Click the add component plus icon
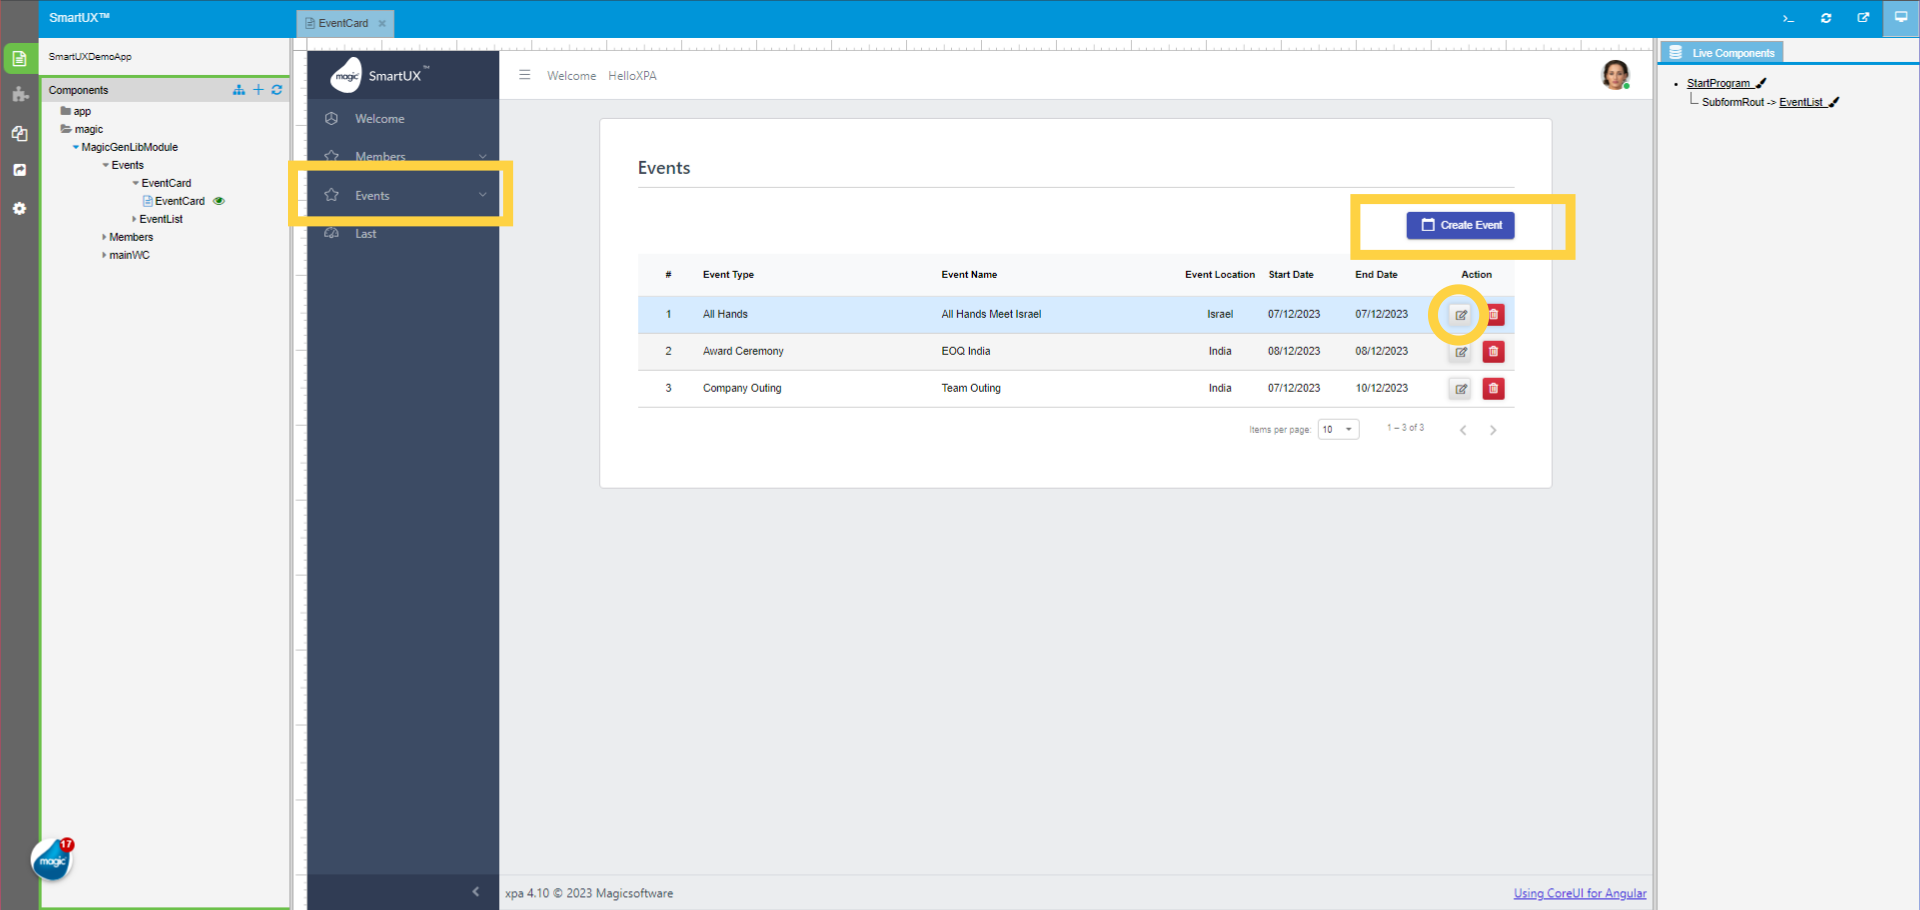 click(x=258, y=90)
